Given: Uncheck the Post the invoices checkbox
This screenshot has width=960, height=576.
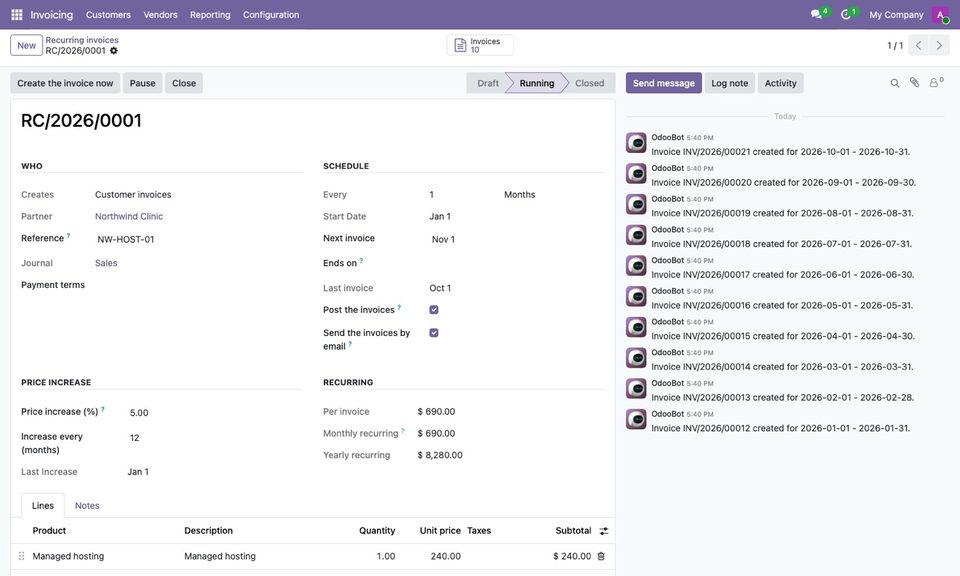Looking at the screenshot, I should tap(433, 310).
